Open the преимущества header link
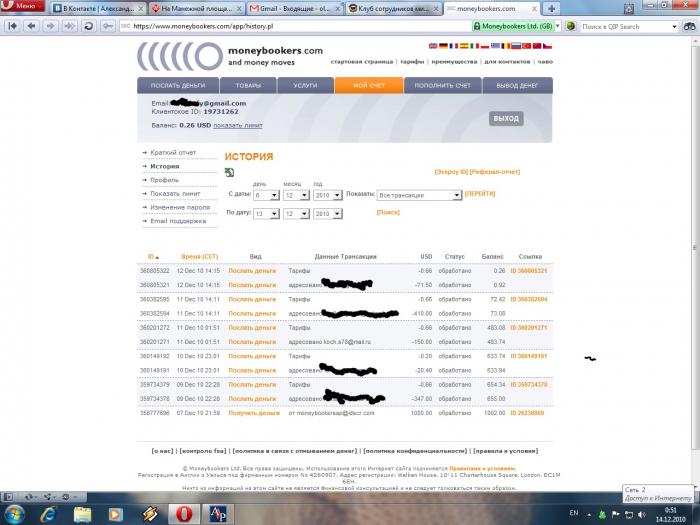 pos(454,62)
